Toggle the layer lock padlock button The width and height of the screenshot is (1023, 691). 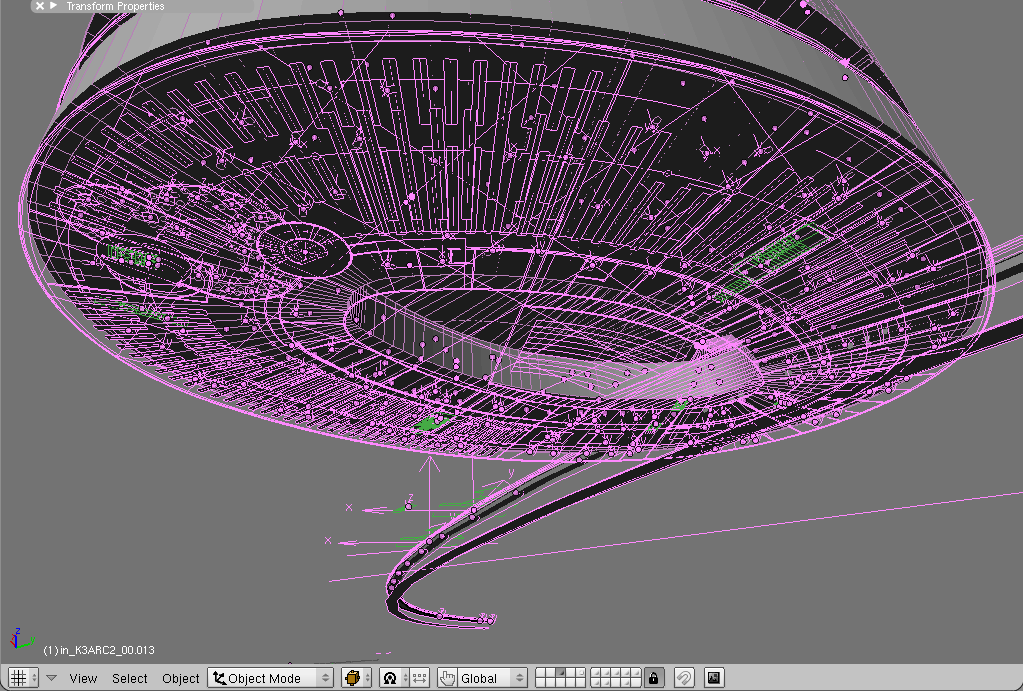(x=653, y=678)
